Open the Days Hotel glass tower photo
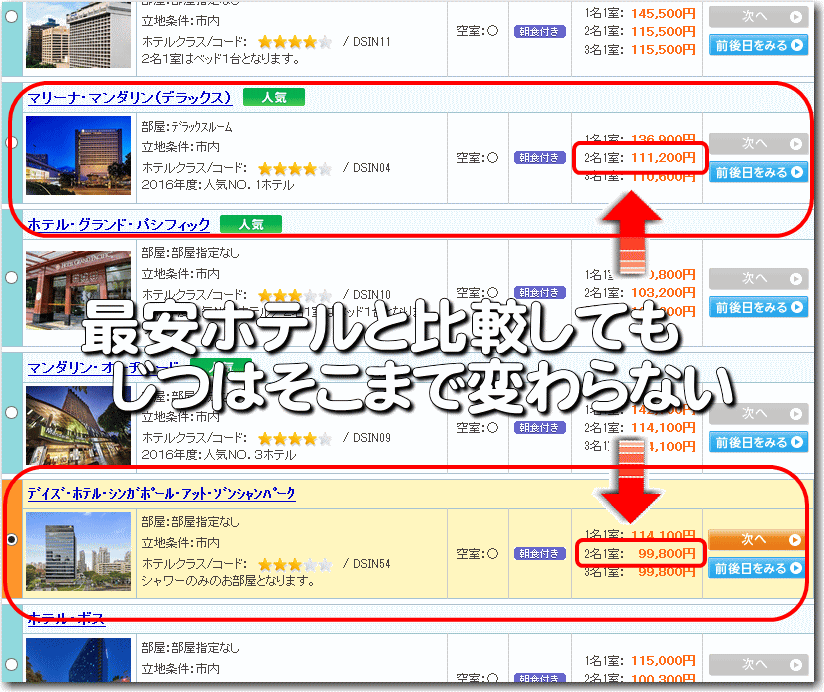 78,552
